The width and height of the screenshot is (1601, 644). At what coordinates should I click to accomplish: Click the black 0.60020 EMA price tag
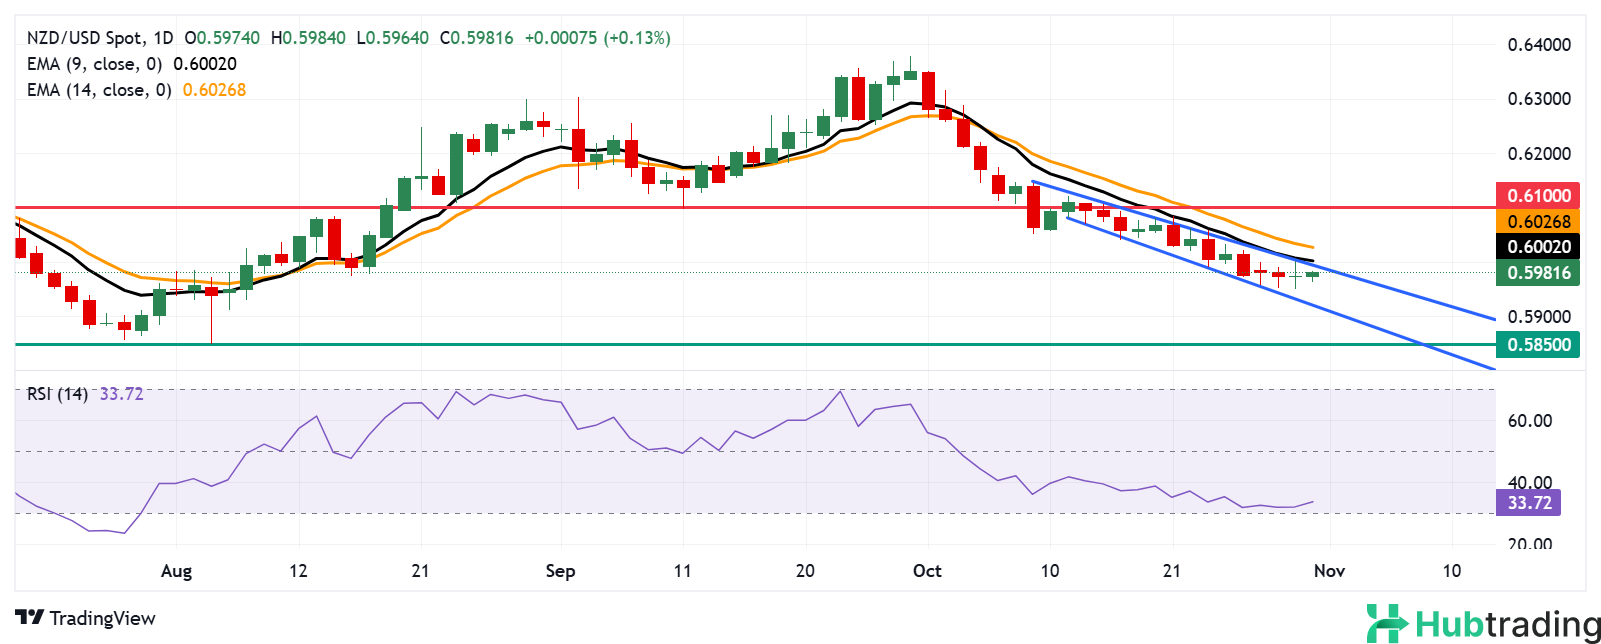tap(1538, 247)
